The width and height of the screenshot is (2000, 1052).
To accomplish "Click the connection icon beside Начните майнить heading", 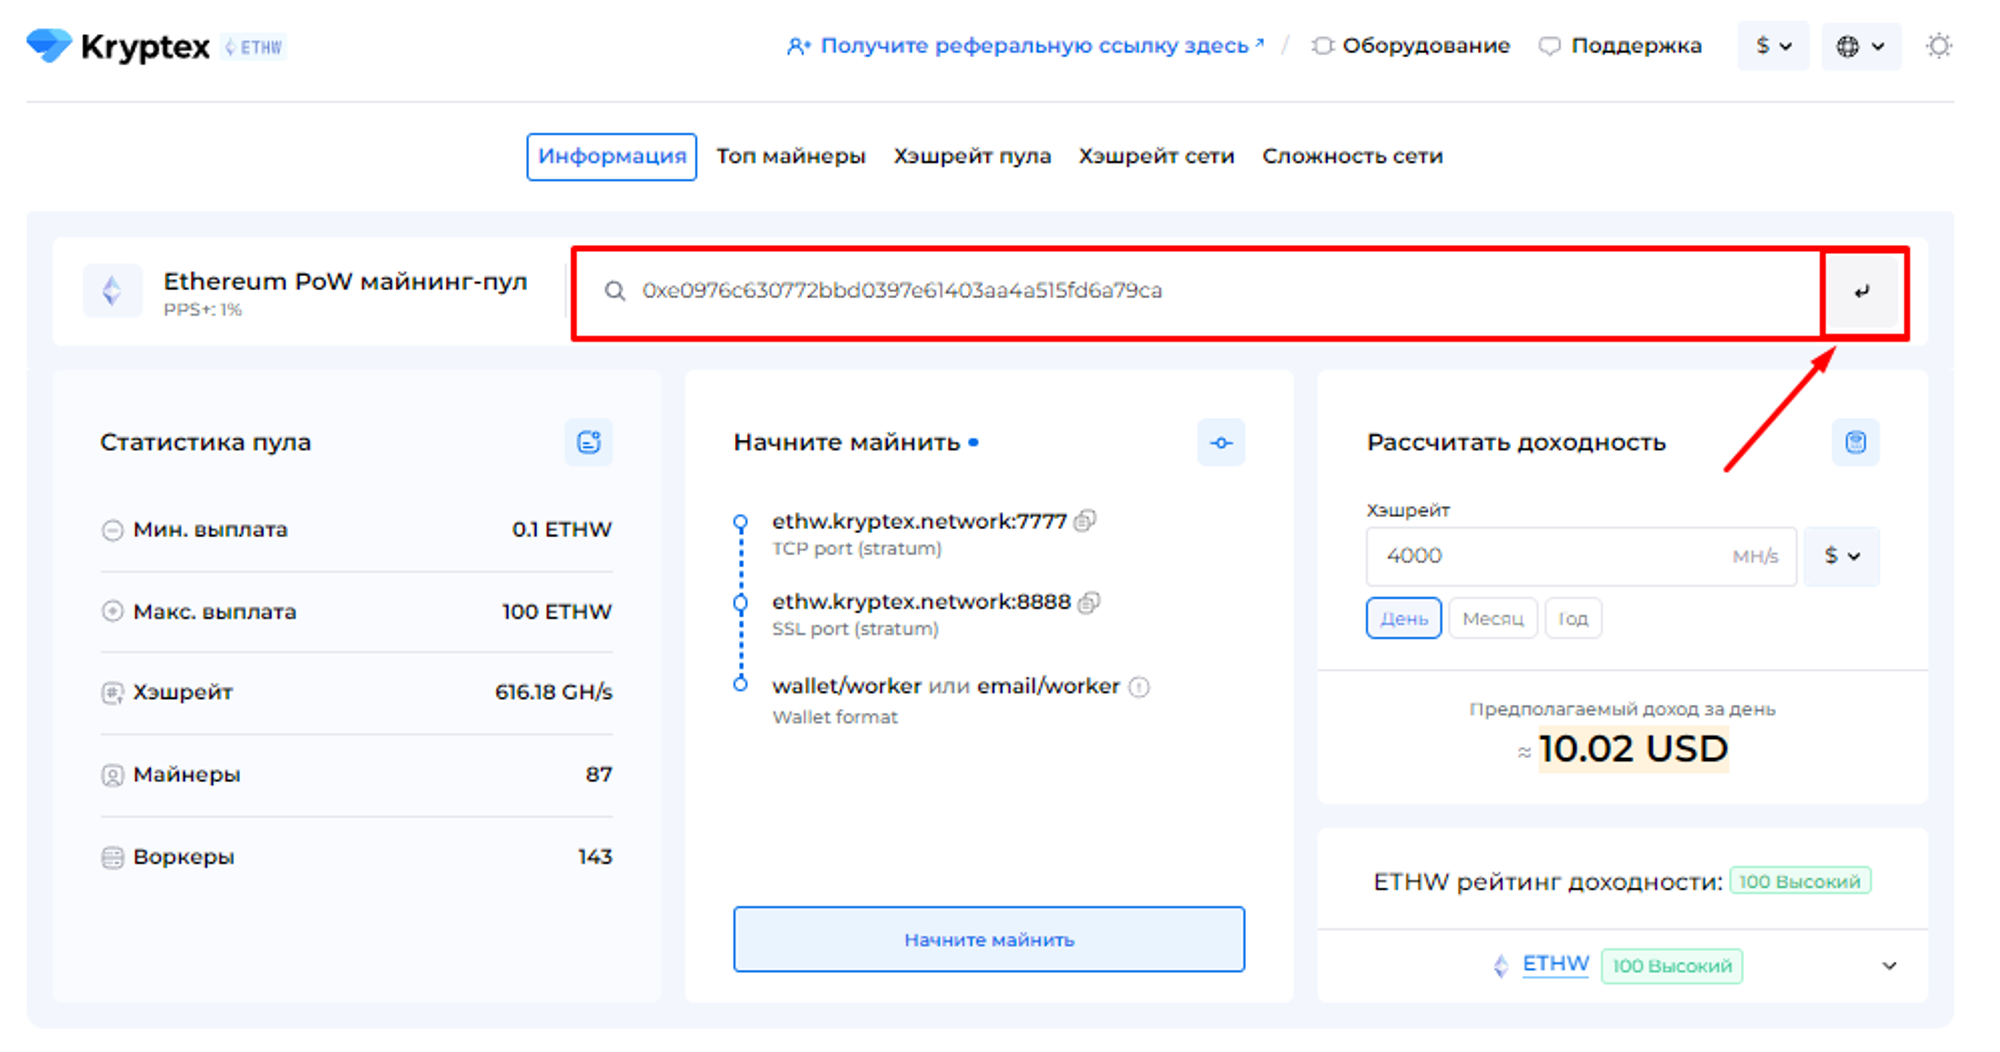I will point(1221,442).
